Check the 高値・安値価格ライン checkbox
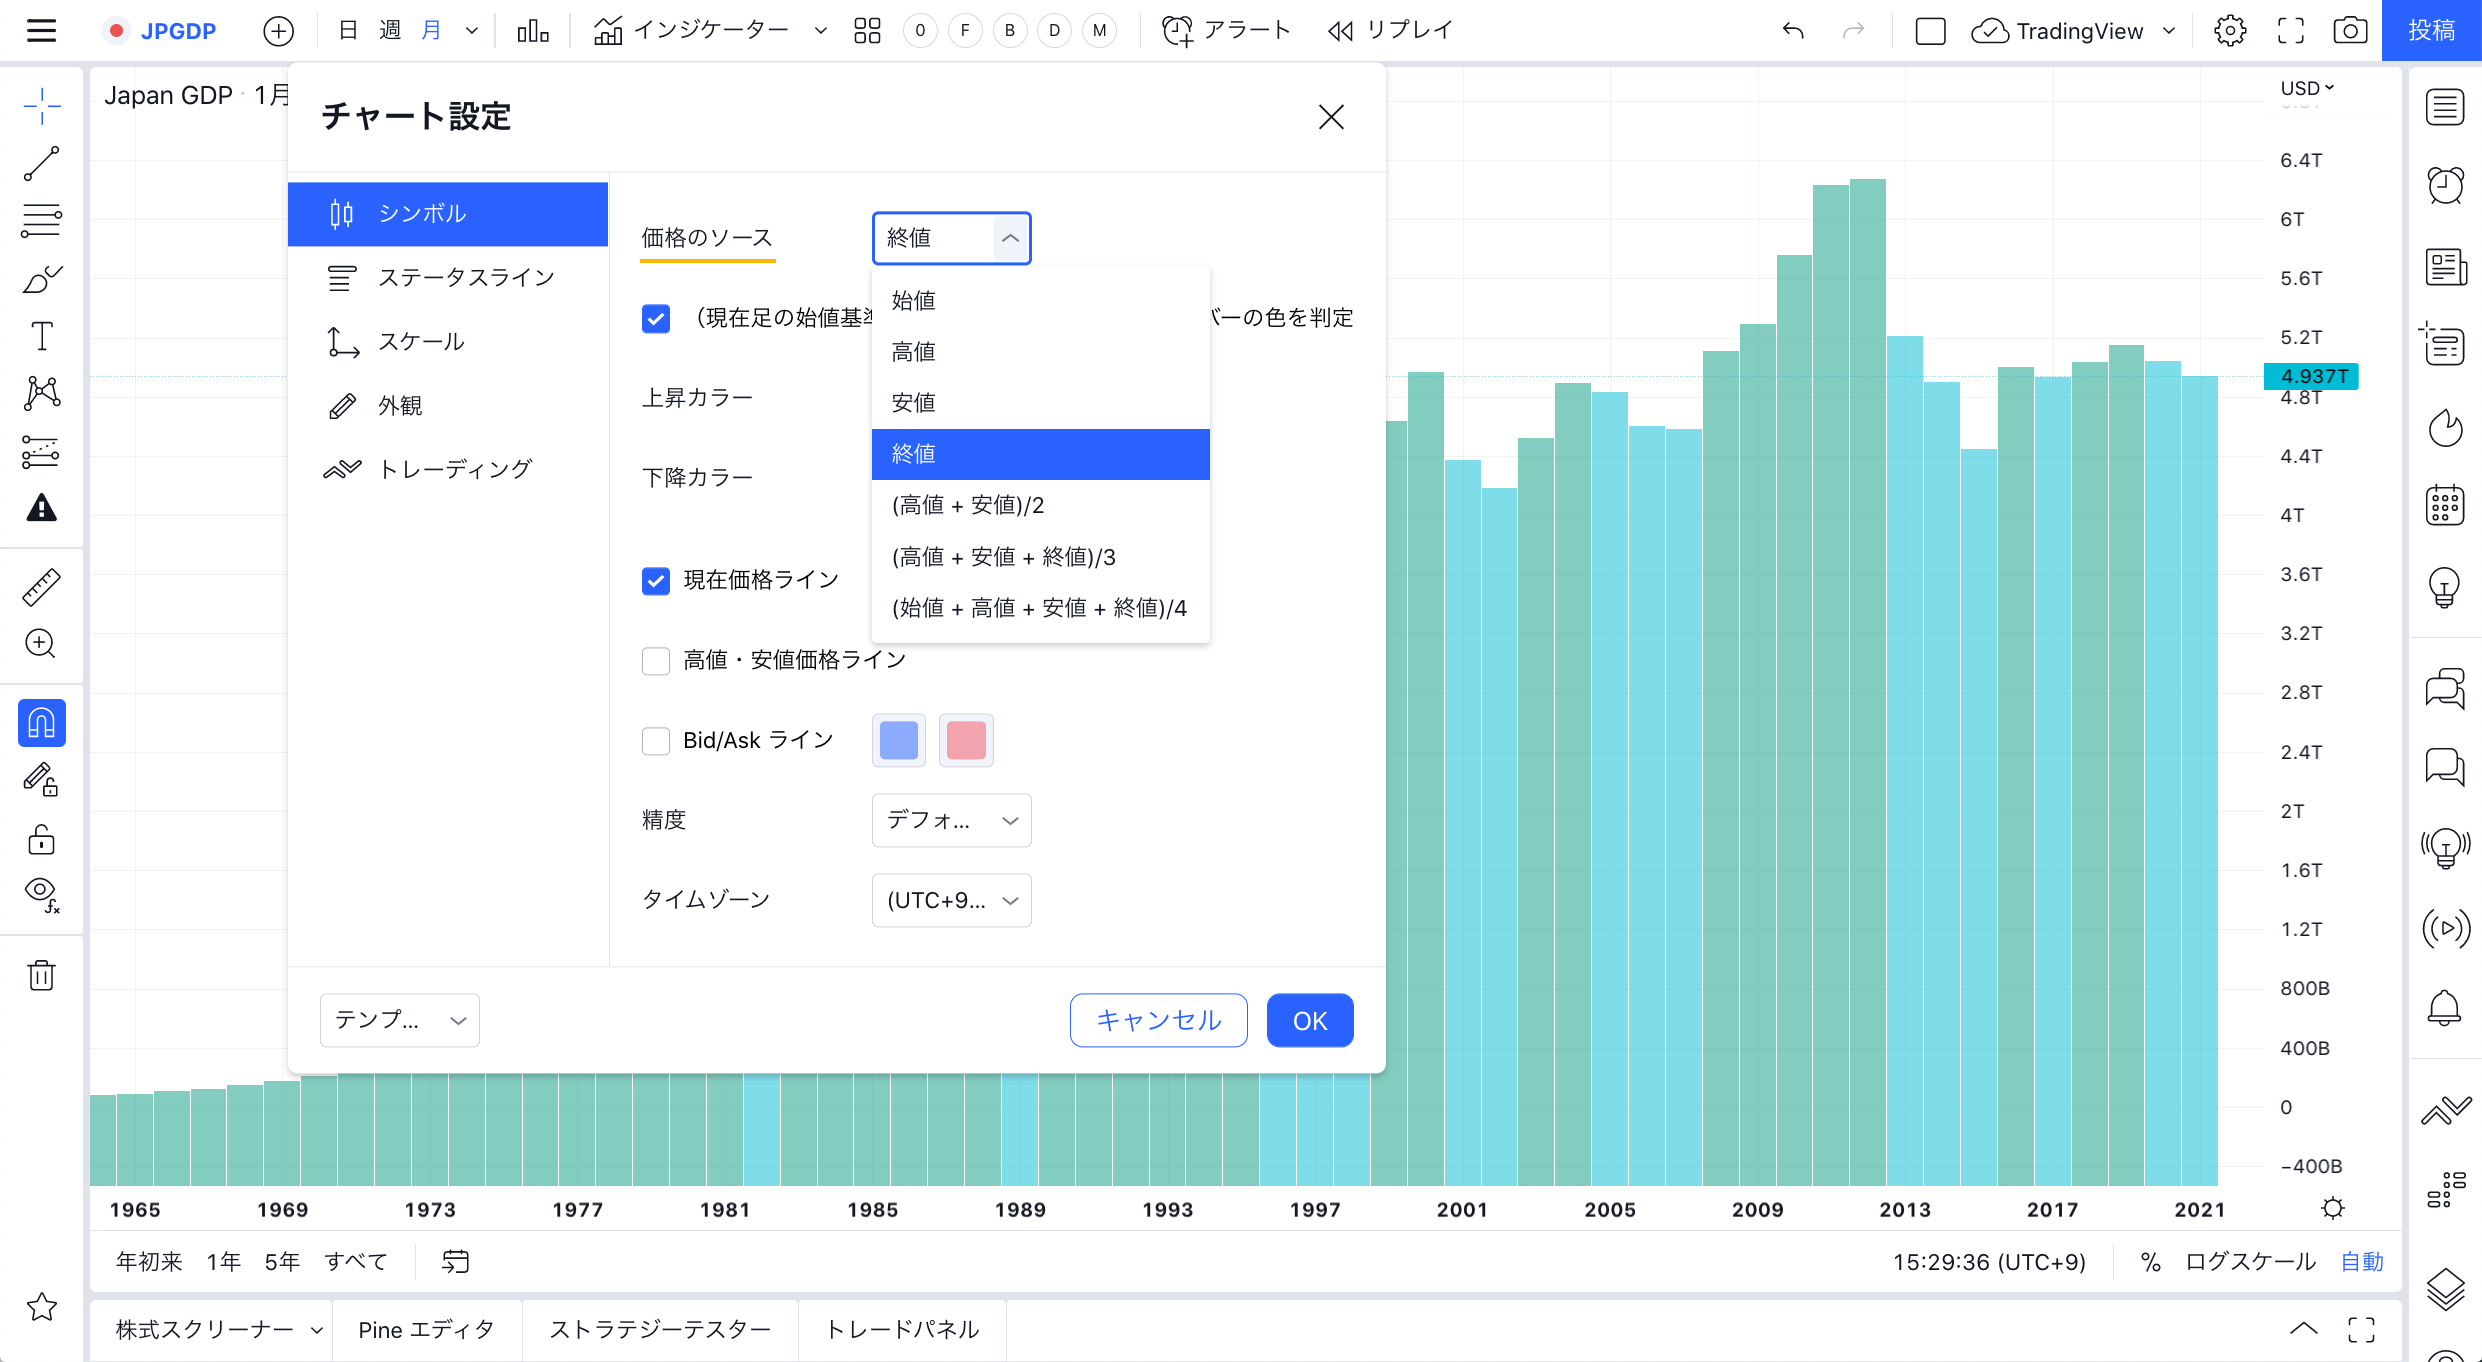2482x1362 pixels. point(656,661)
